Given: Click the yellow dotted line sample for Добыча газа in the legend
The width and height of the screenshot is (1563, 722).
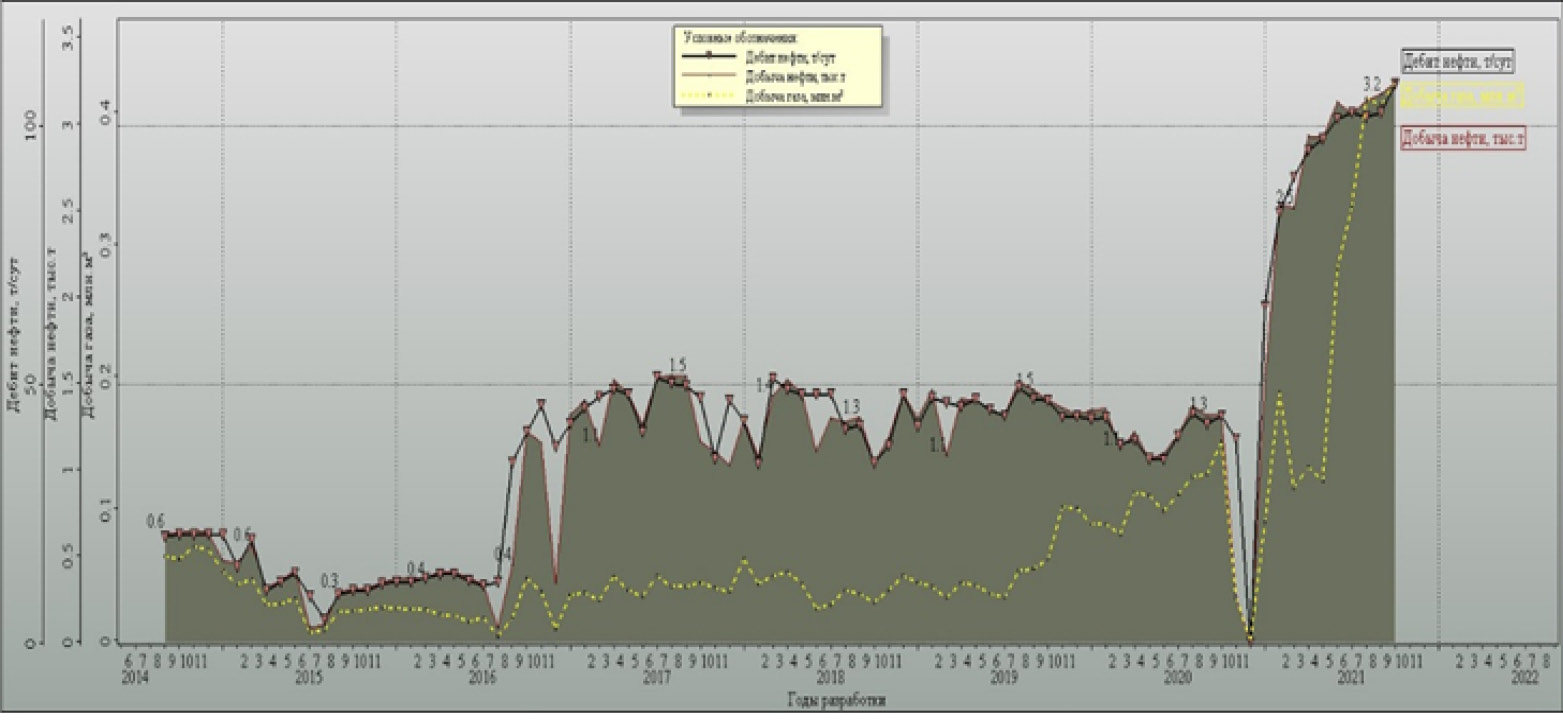Looking at the screenshot, I should tap(710, 97).
